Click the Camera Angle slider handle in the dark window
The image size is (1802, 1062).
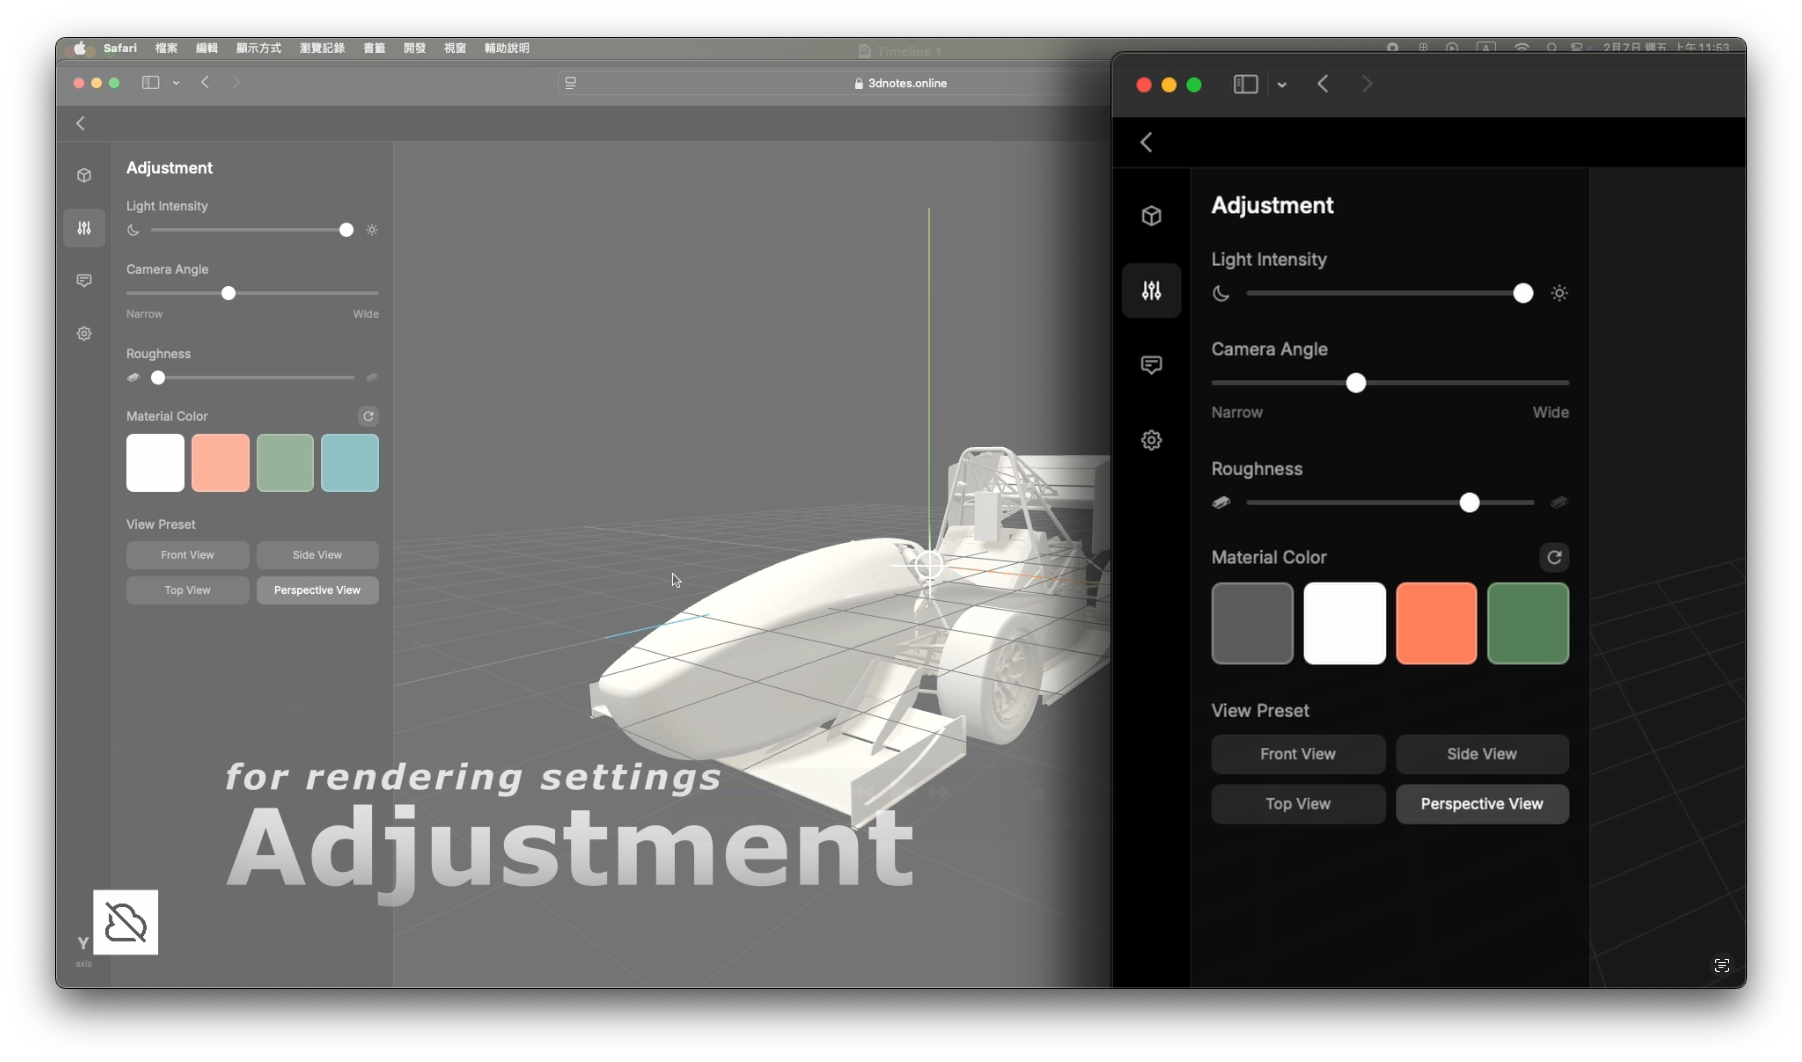tap(1356, 383)
